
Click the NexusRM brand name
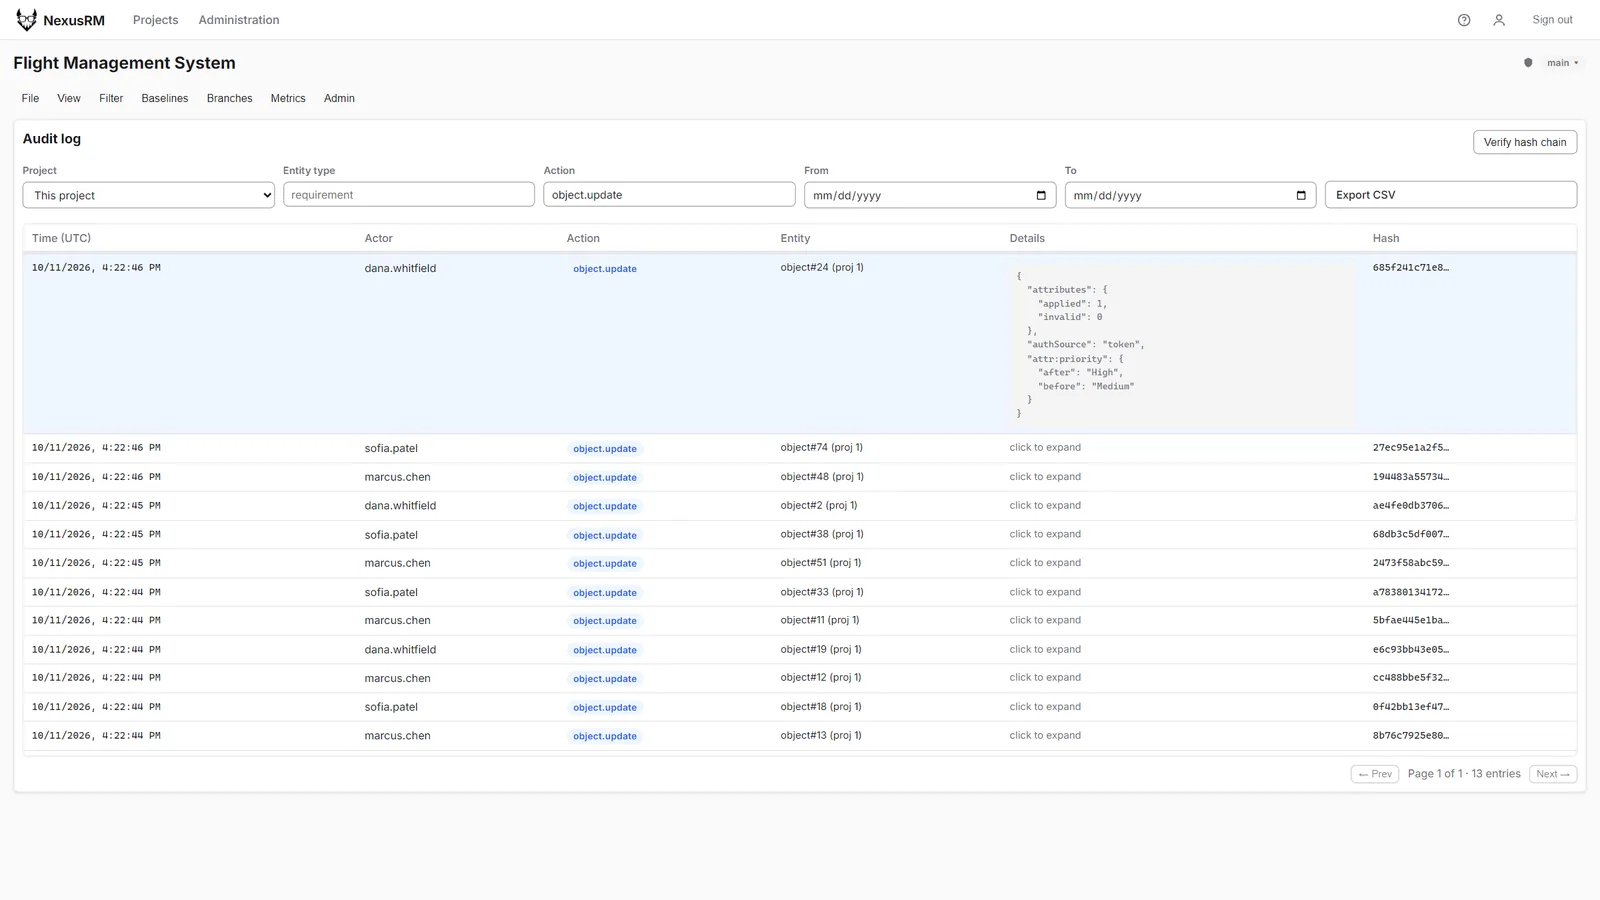pos(74,20)
